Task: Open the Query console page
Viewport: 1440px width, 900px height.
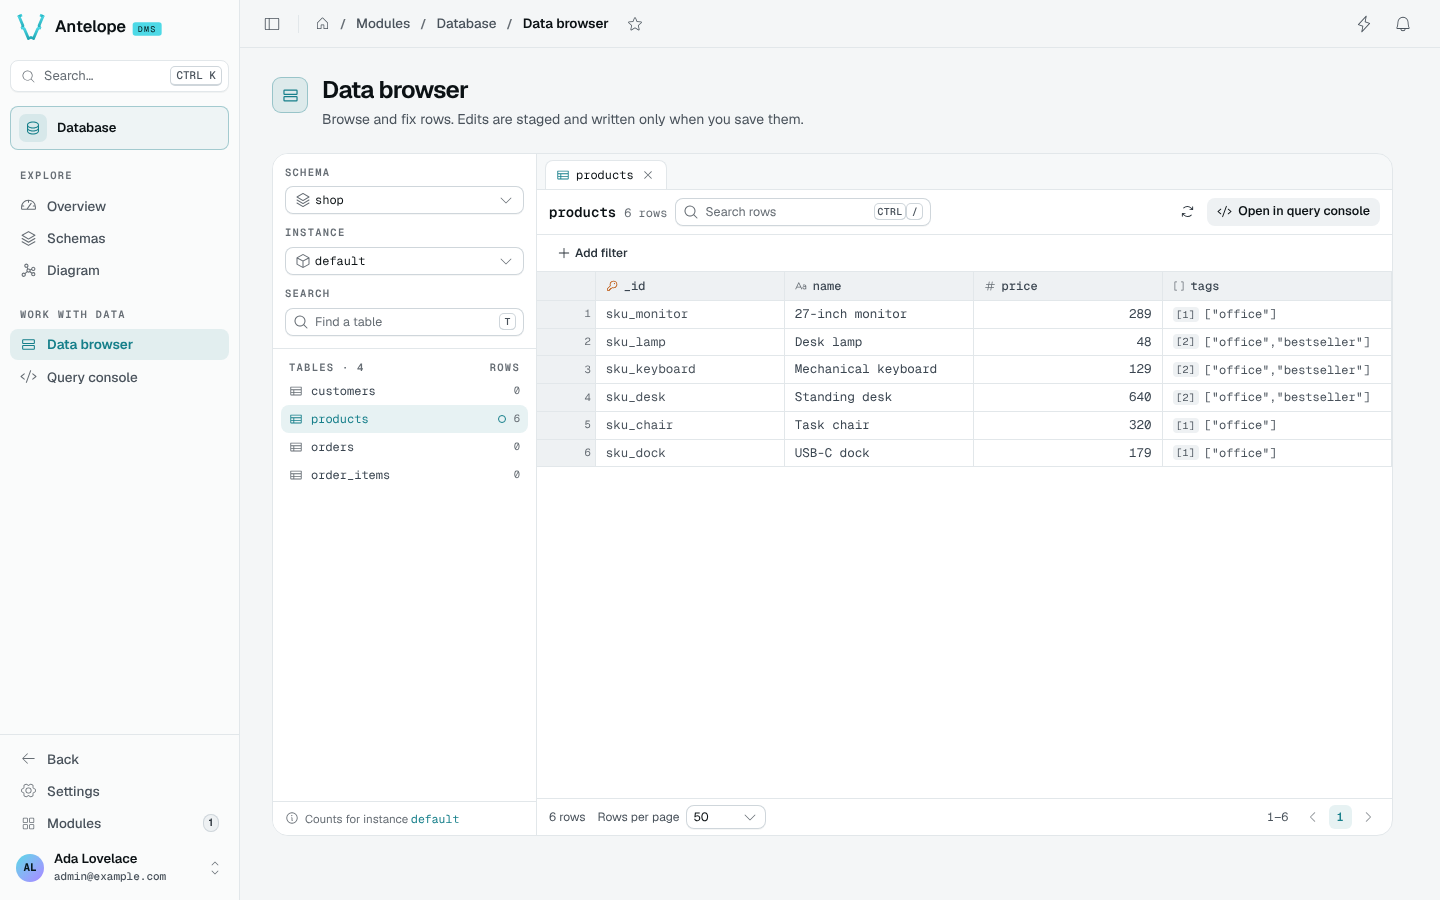Action: pos(119,377)
